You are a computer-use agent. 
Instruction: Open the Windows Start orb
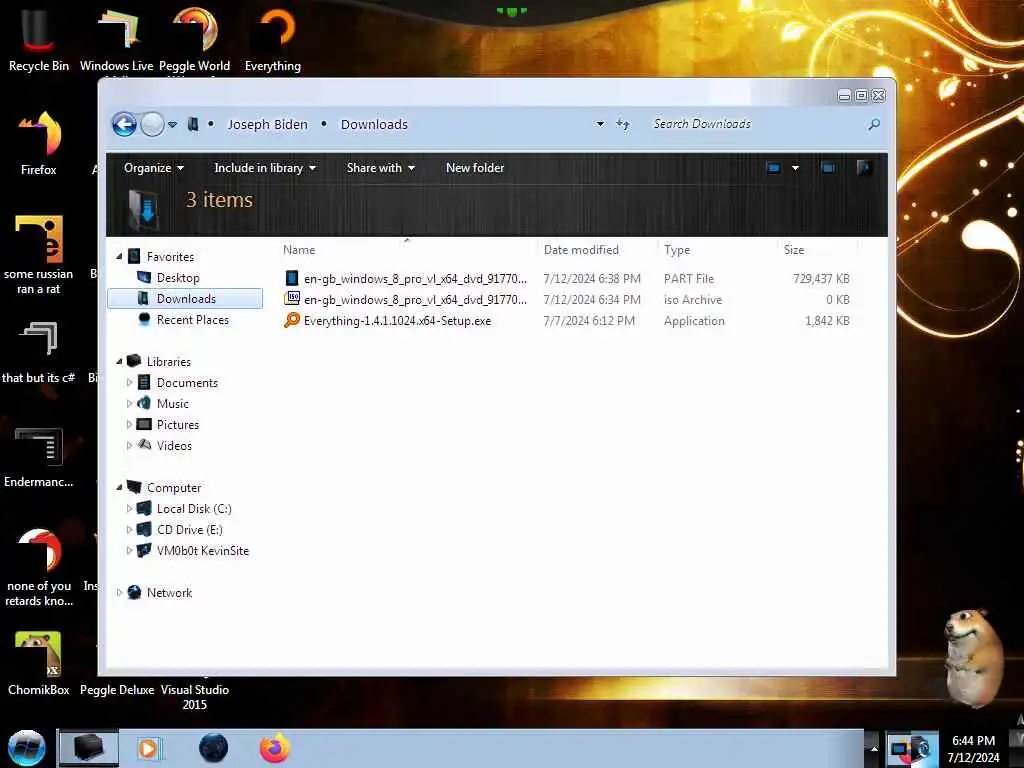[26, 748]
